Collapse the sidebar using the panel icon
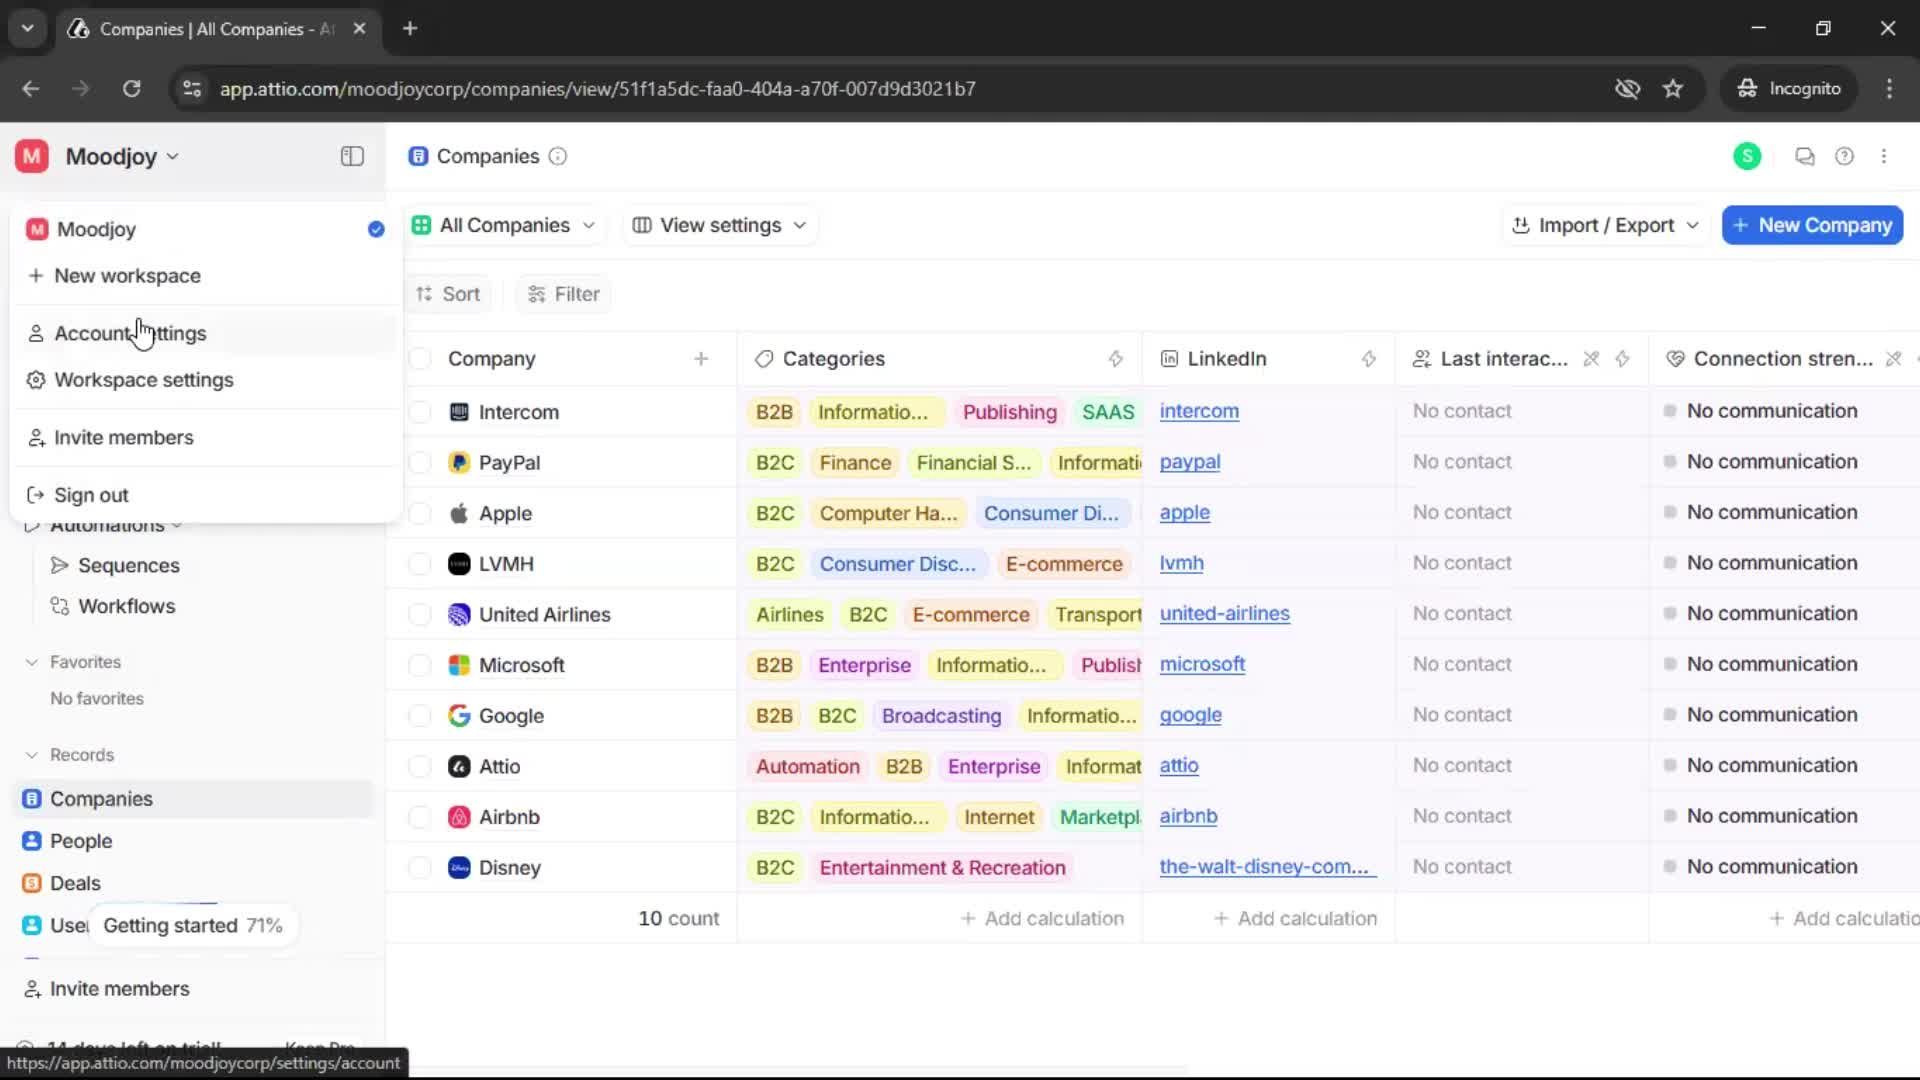1920x1080 pixels. pyautogui.click(x=352, y=156)
